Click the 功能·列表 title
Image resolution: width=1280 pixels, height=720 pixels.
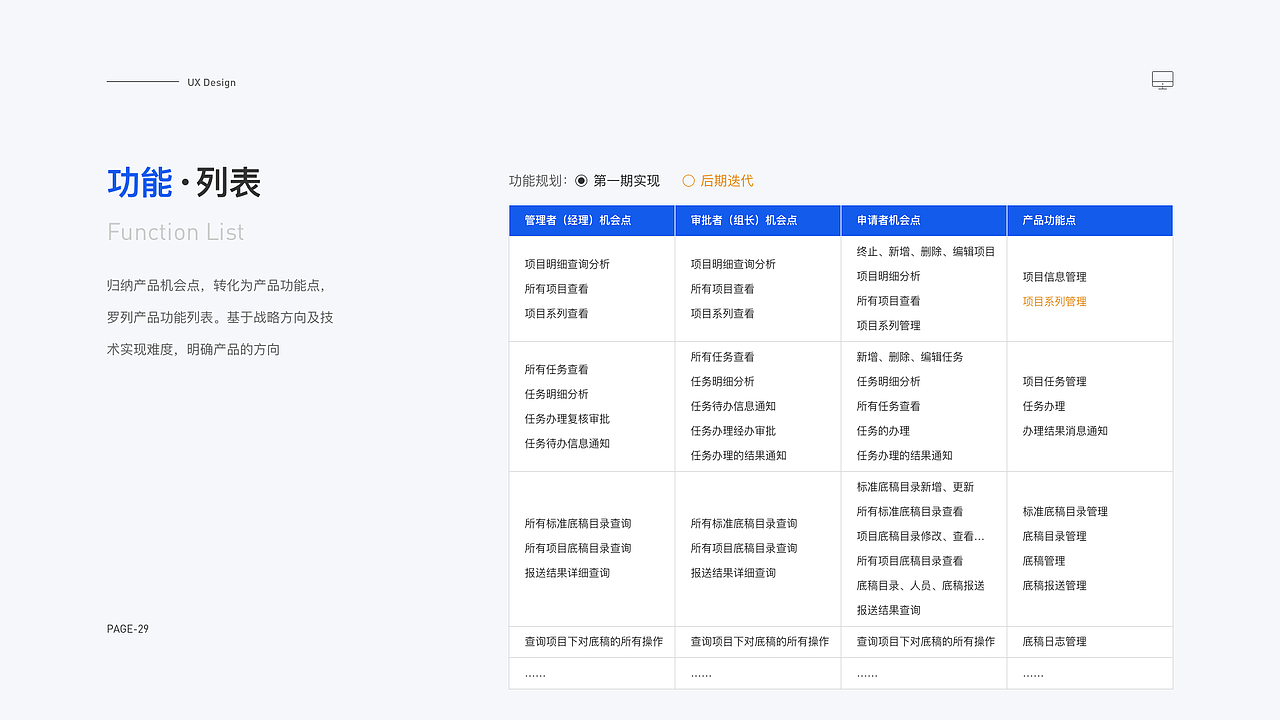click(x=184, y=183)
